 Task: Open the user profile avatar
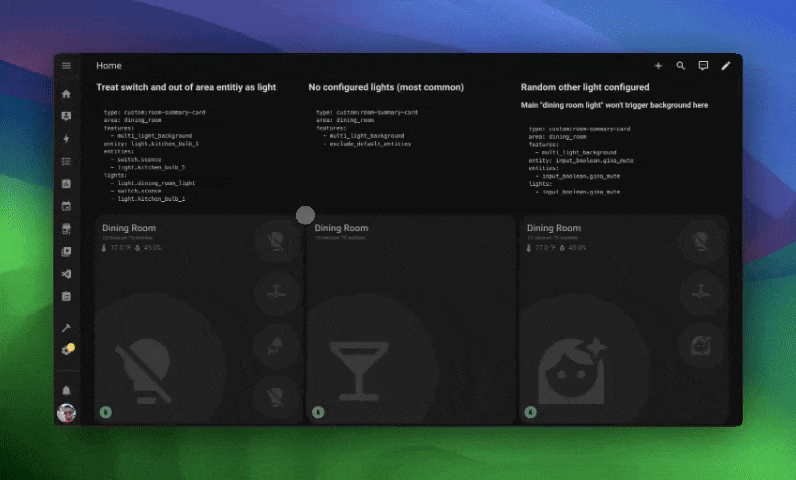coord(66,412)
